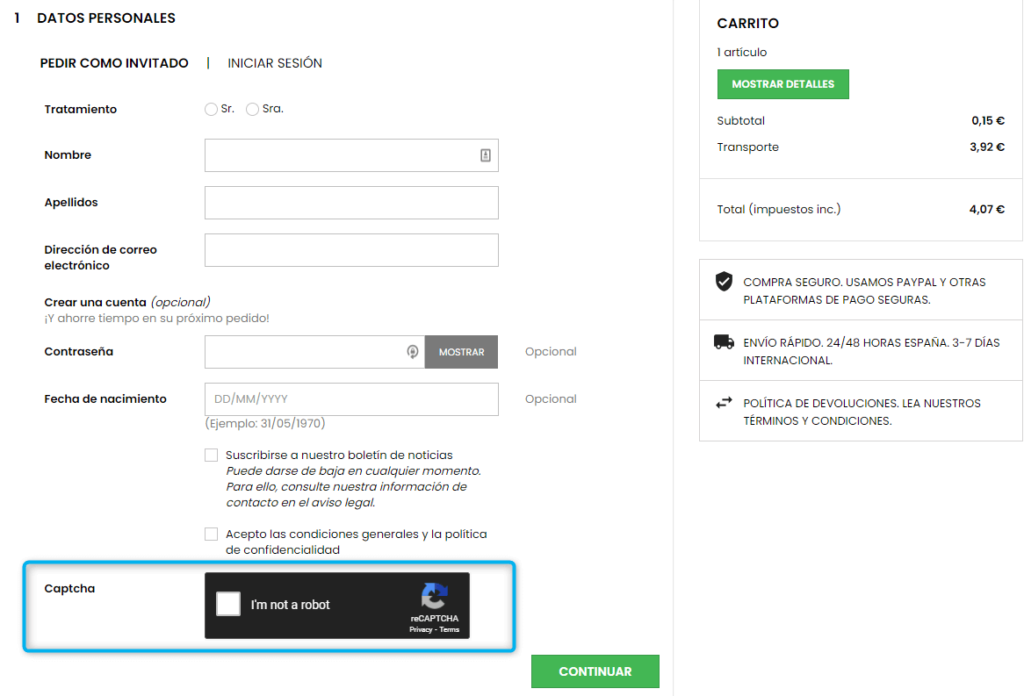Image resolution: width=1024 pixels, height=696 pixels.
Task: Open the reCAPTCHA Privacy link
Action: 421,629
